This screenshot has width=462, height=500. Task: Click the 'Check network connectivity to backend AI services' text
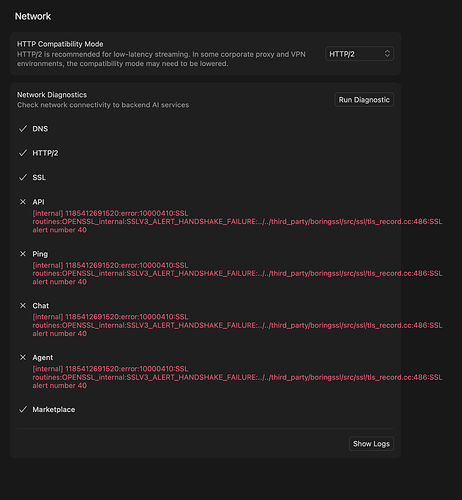[103, 105]
